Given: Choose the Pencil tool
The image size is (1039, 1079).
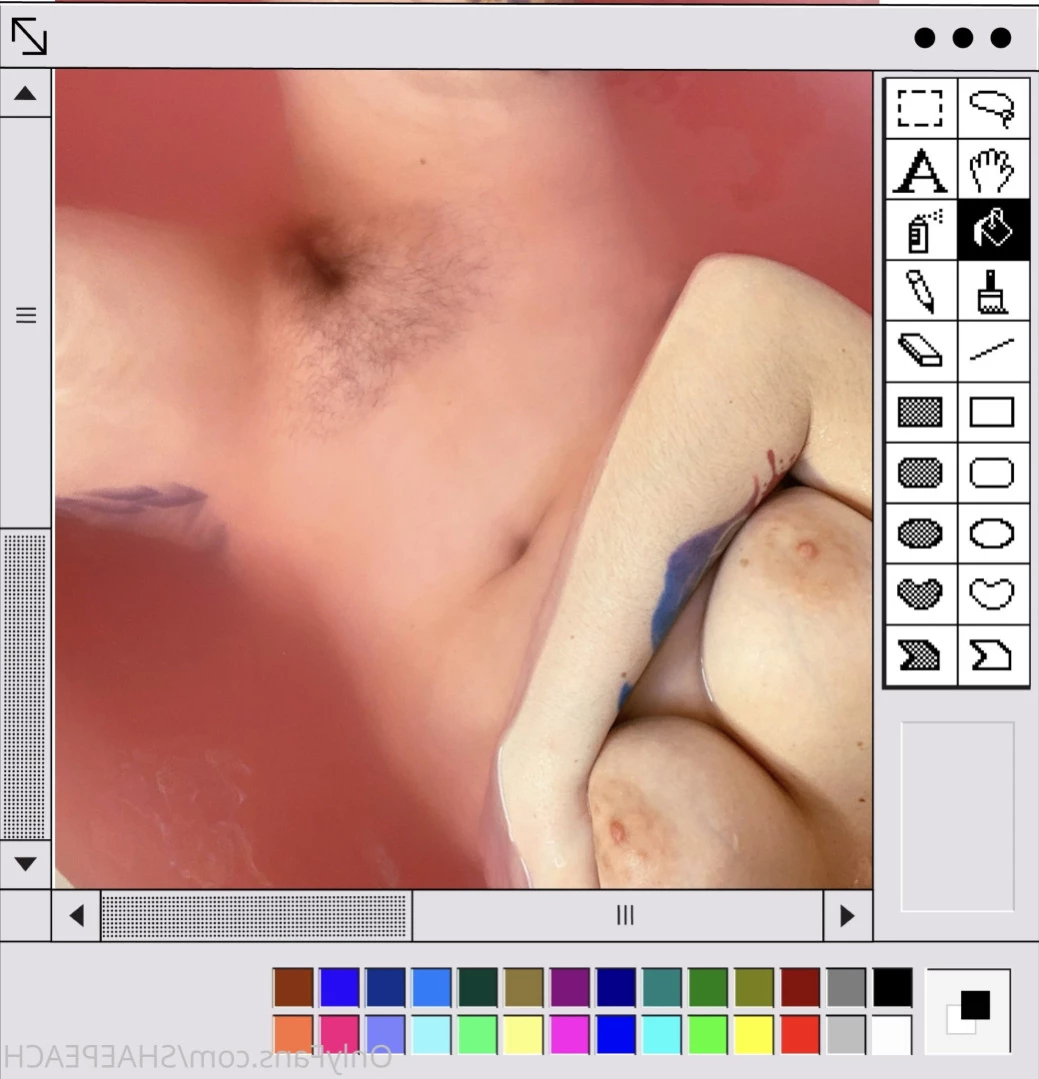Looking at the screenshot, I should tap(920, 290).
